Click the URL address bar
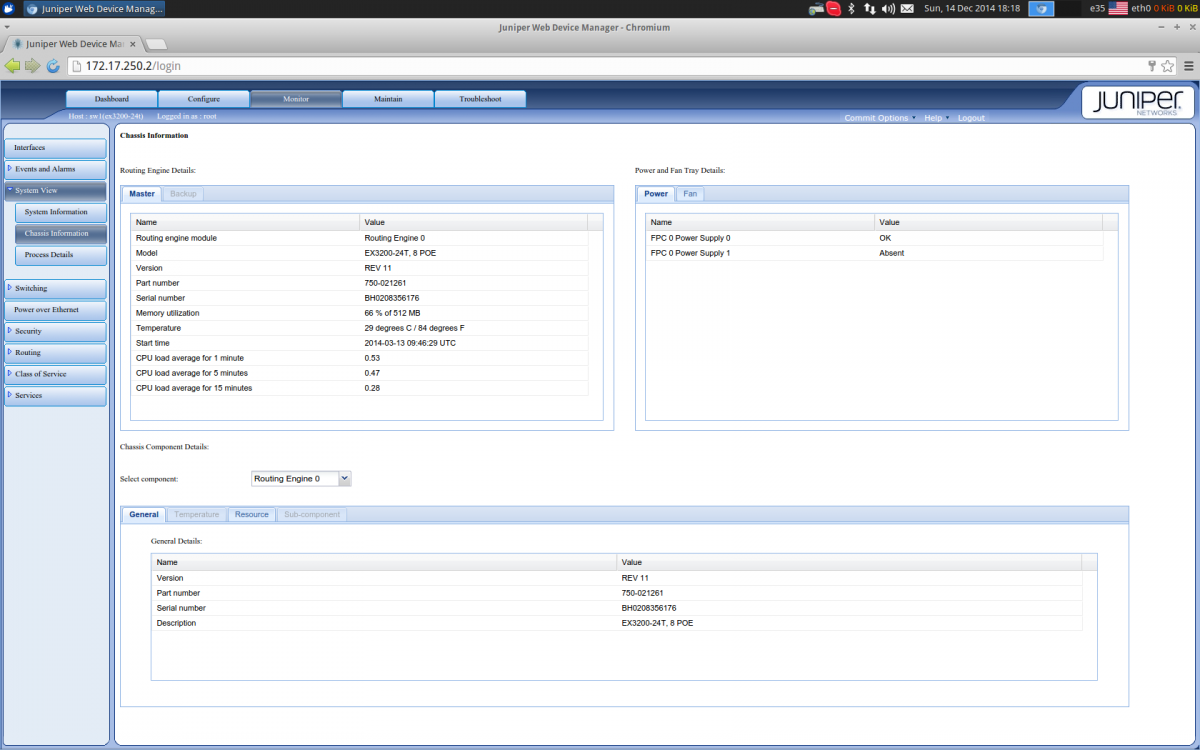The width and height of the screenshot is (1200, 750). tap(600, 66)
